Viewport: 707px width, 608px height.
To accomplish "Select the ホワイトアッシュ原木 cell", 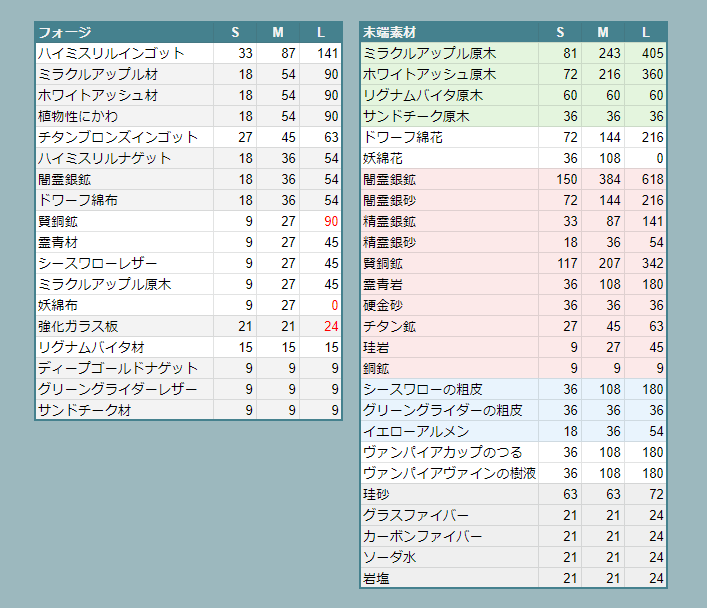I will (450, 74).
